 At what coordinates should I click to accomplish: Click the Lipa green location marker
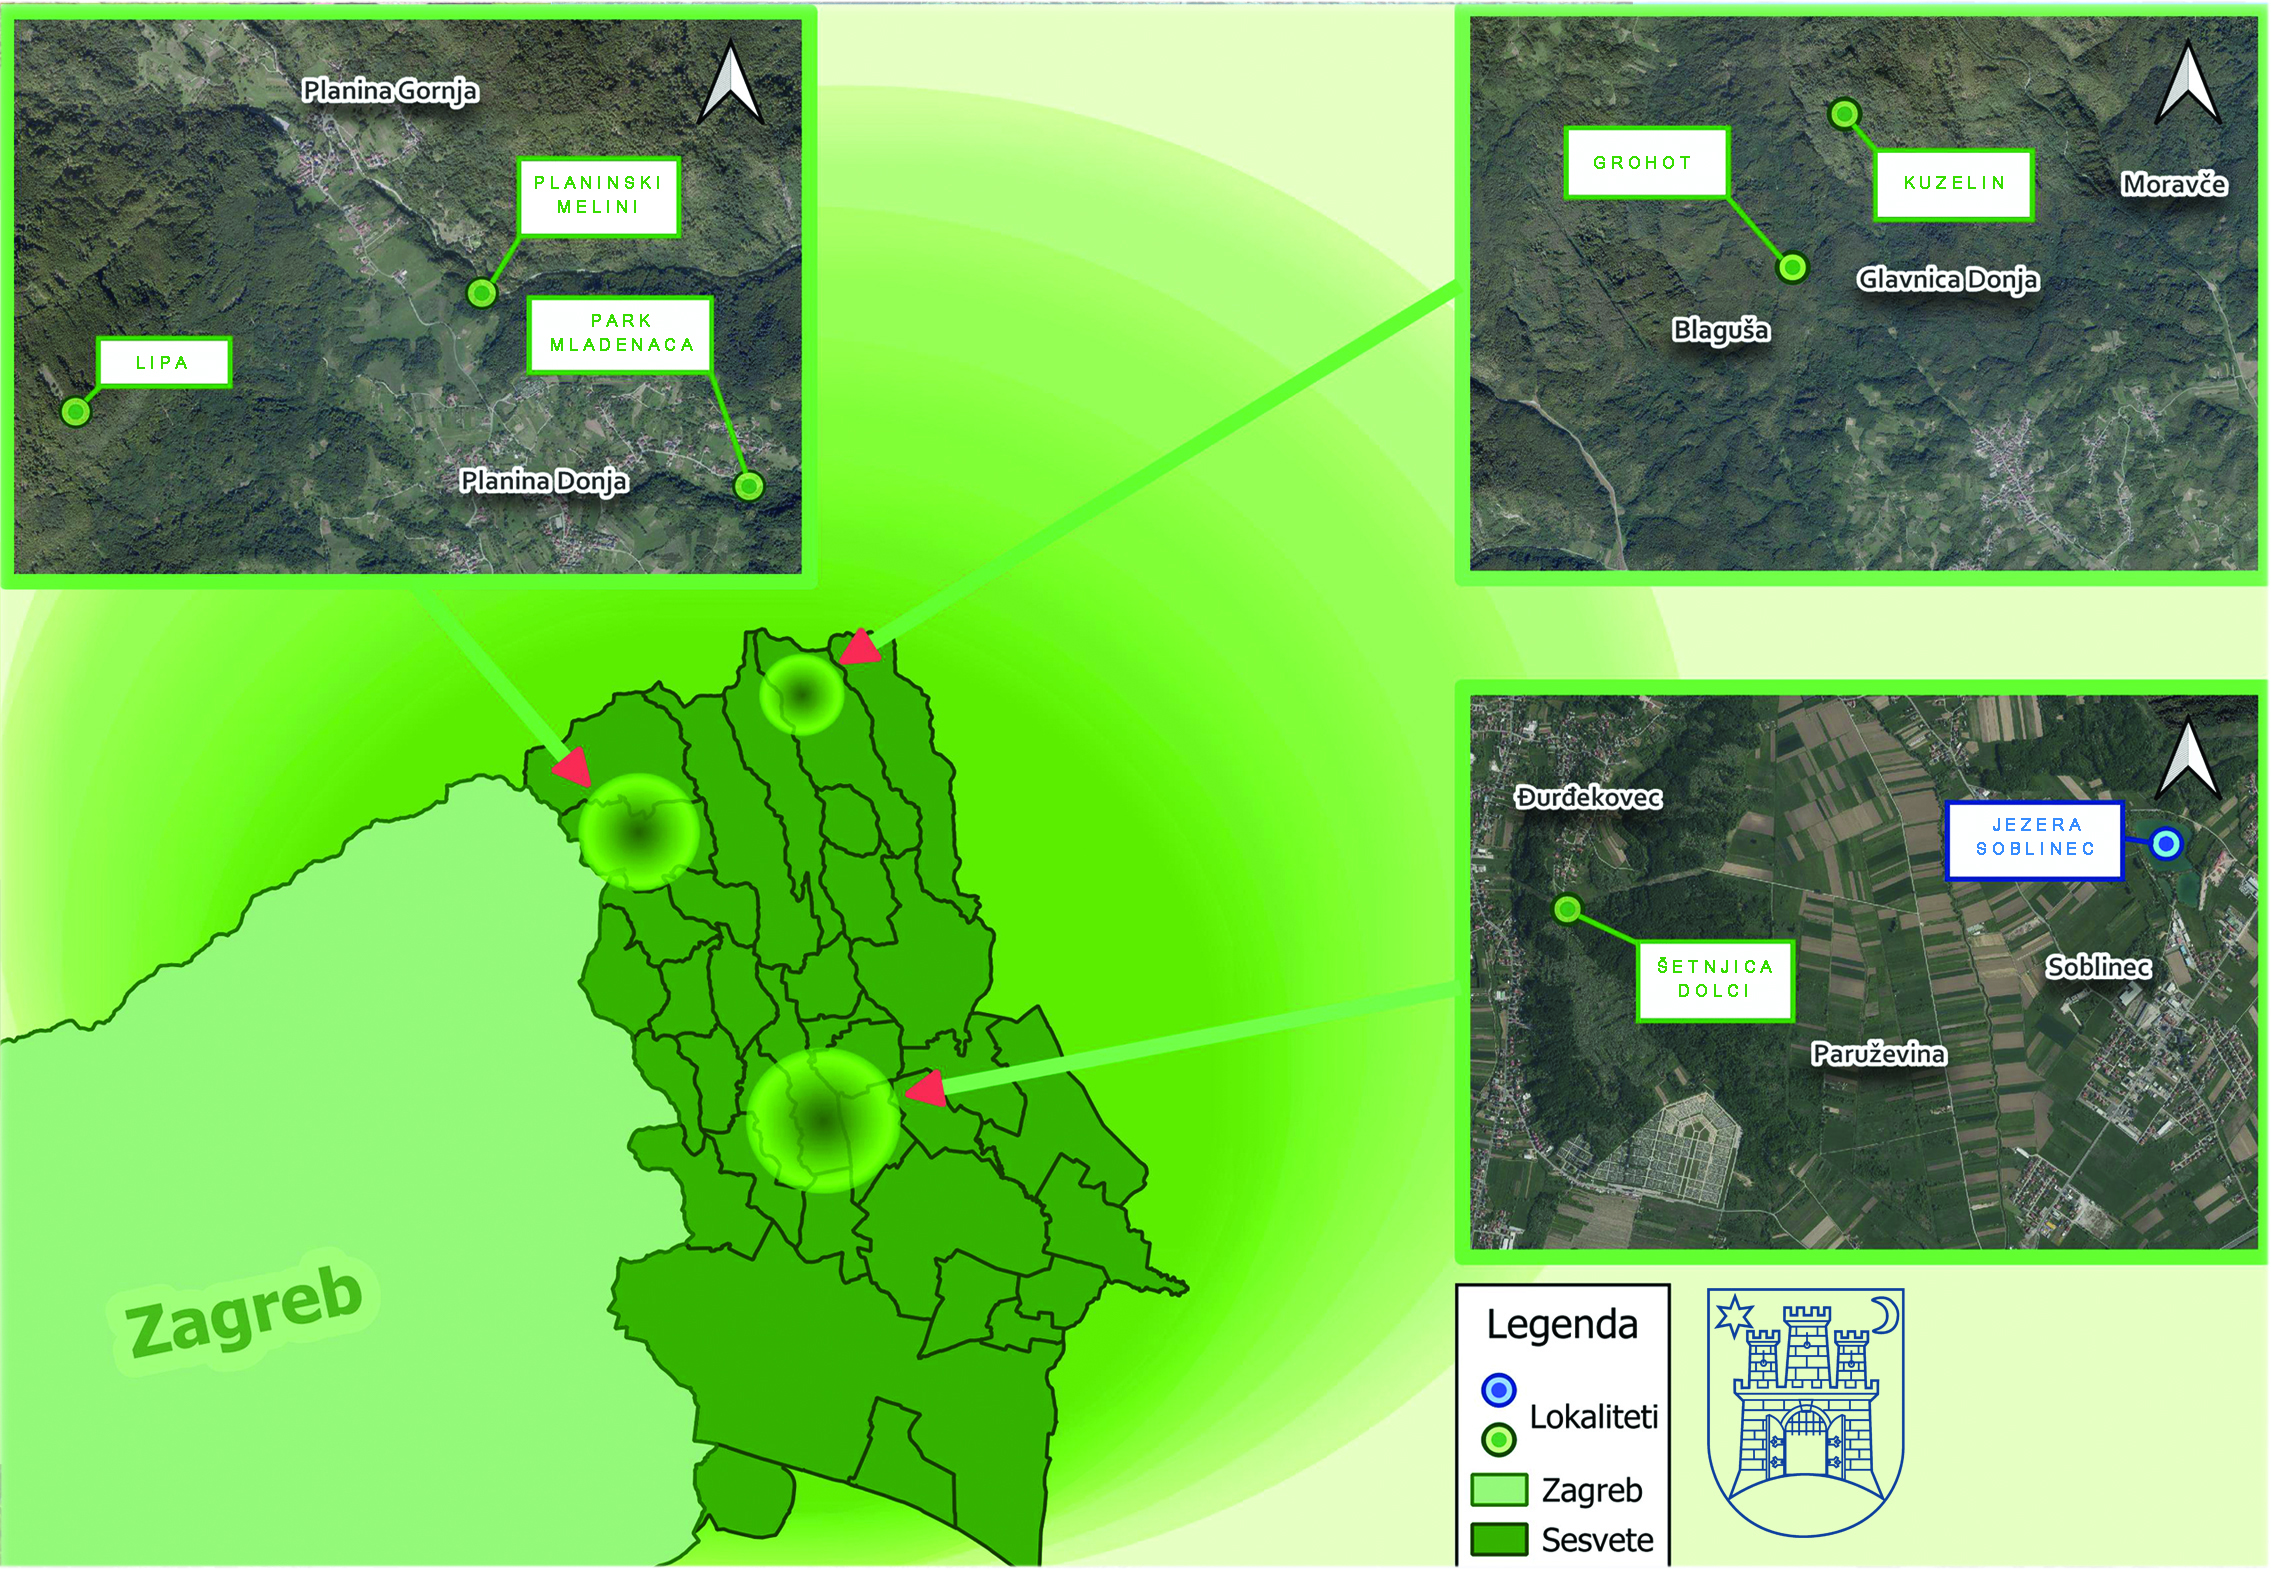click(75, 411)
